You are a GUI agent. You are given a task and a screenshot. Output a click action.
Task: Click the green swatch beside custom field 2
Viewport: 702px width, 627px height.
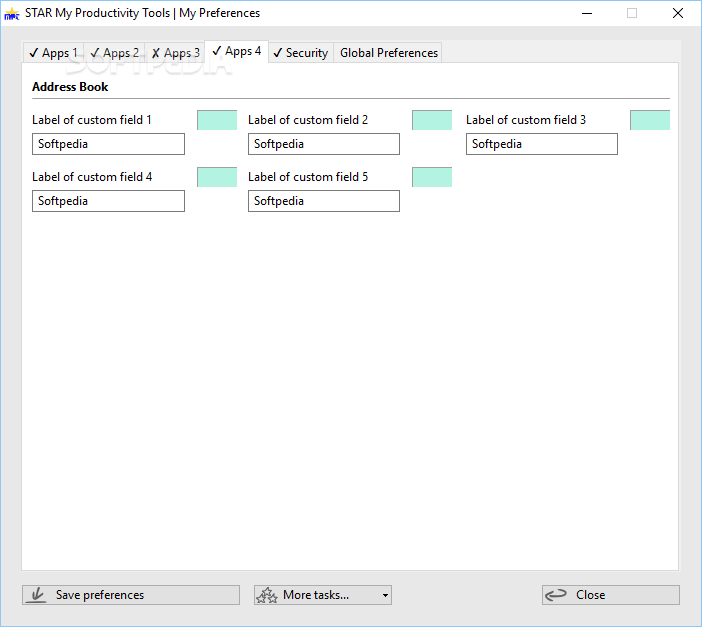[432, 120]
